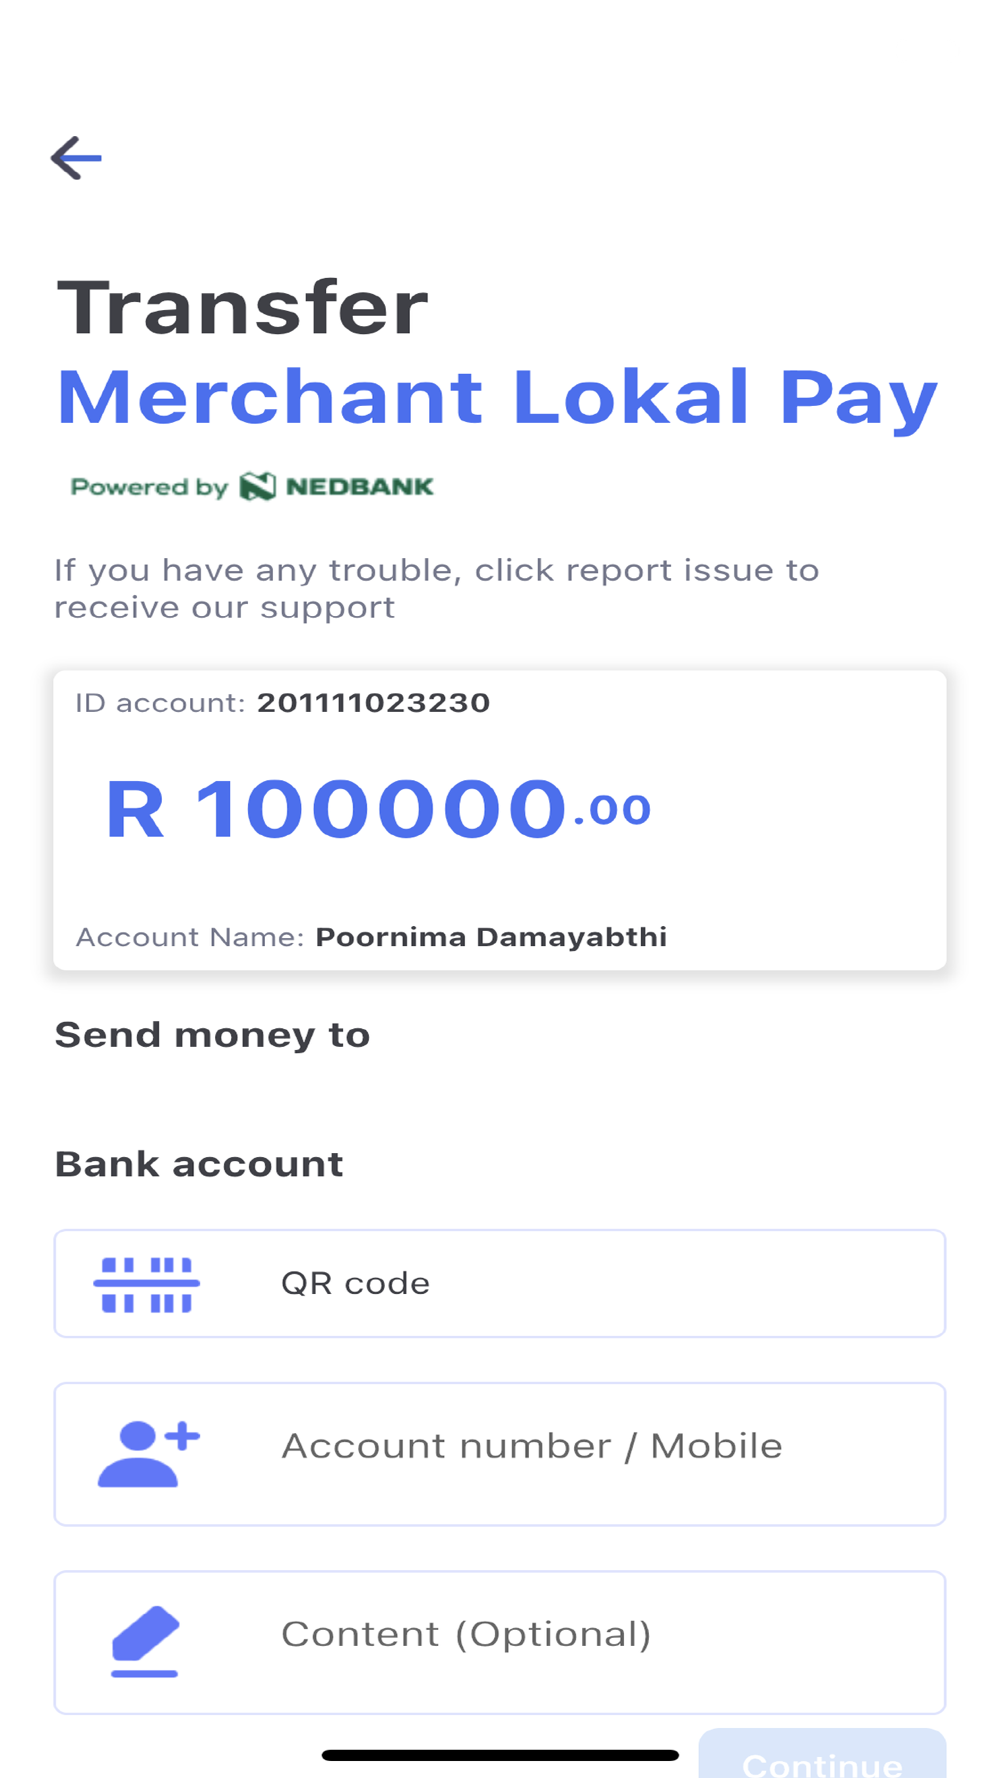
Task: Tap the home indicator bar
Action: pos(500,1755)
